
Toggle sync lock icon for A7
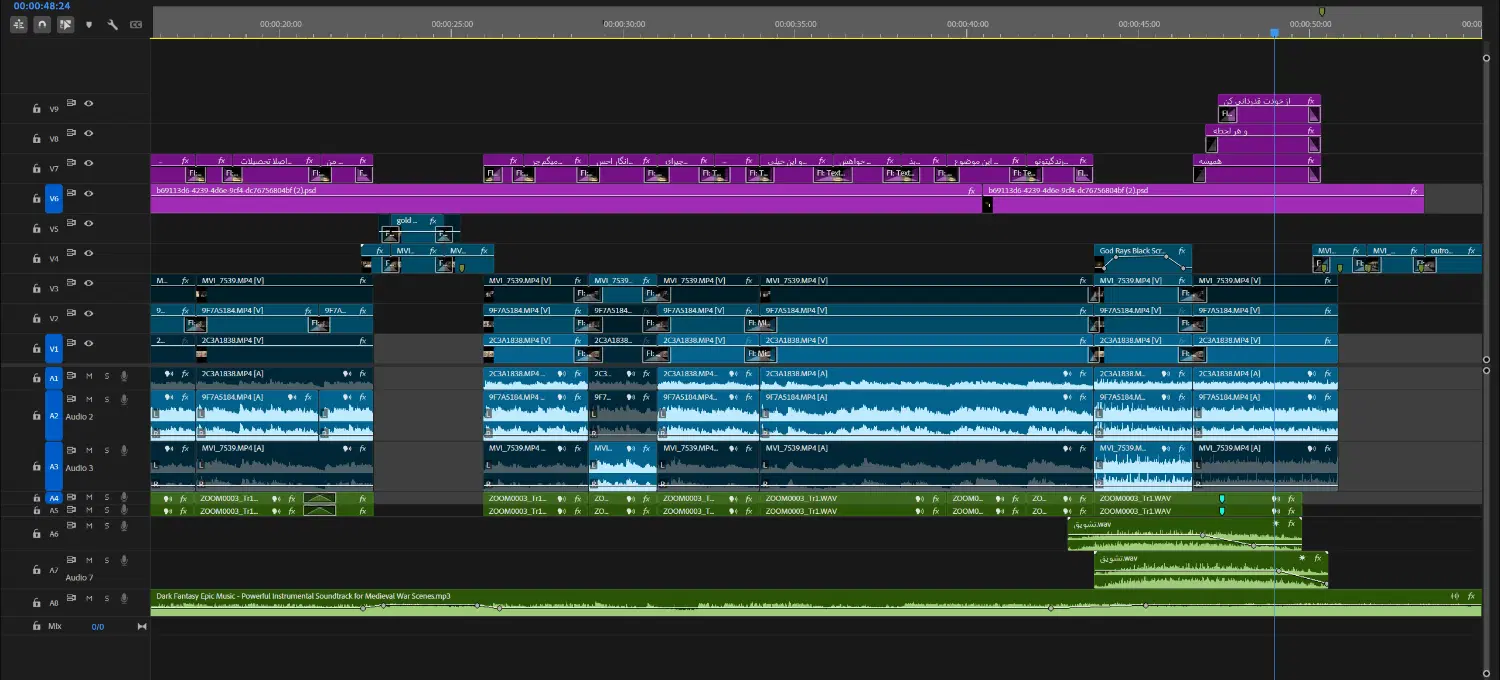click(72, 561)
